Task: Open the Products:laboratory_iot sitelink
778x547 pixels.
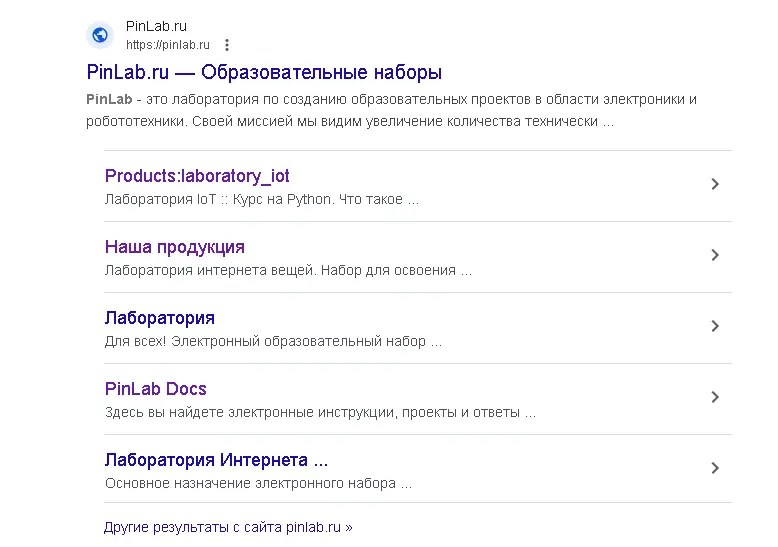Action: (197, 176)
